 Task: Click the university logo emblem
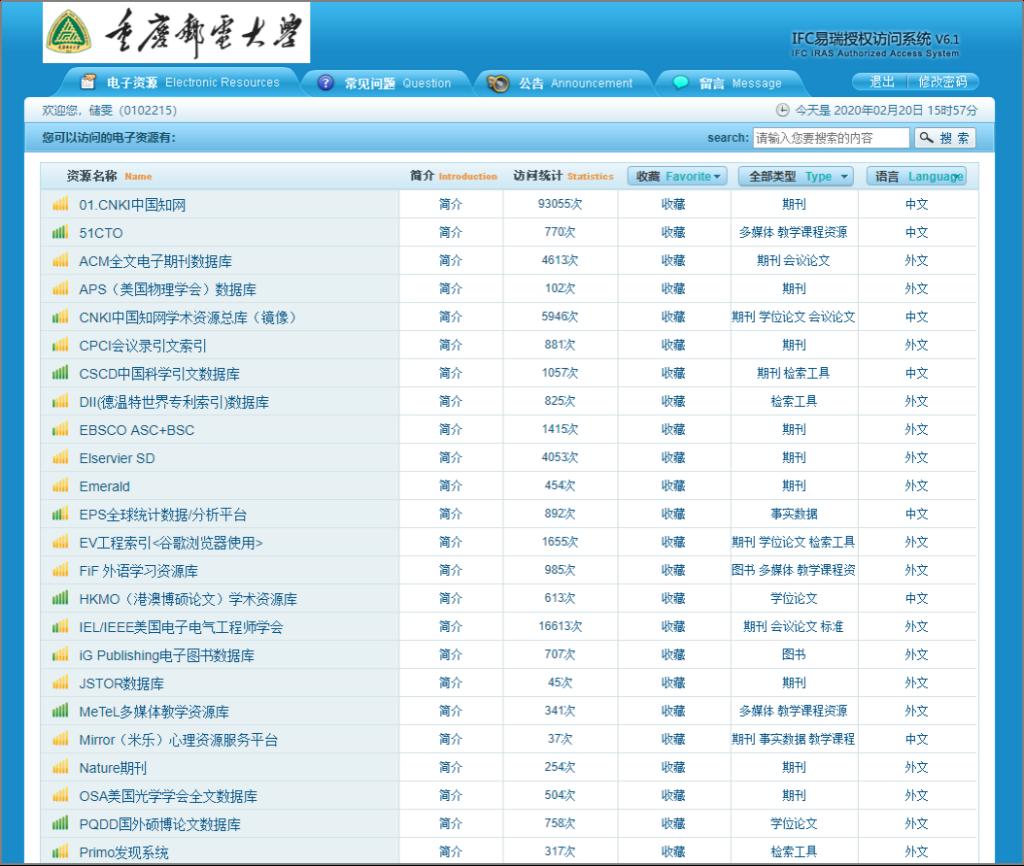click(x=69, y=31)
